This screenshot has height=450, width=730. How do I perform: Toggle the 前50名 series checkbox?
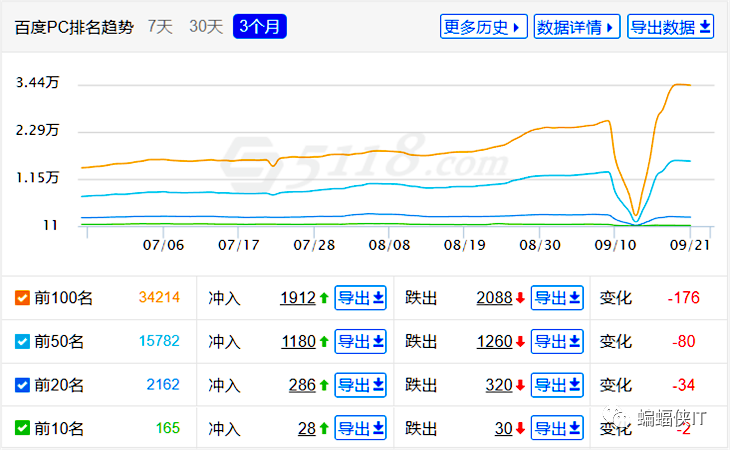pos(22,342)
